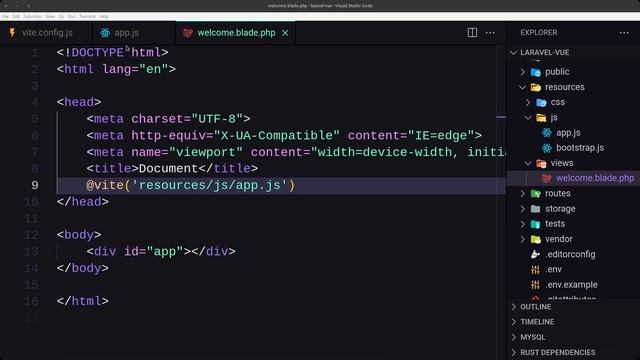
Task: Click the 'Document' title text
Action: point(168,169)
